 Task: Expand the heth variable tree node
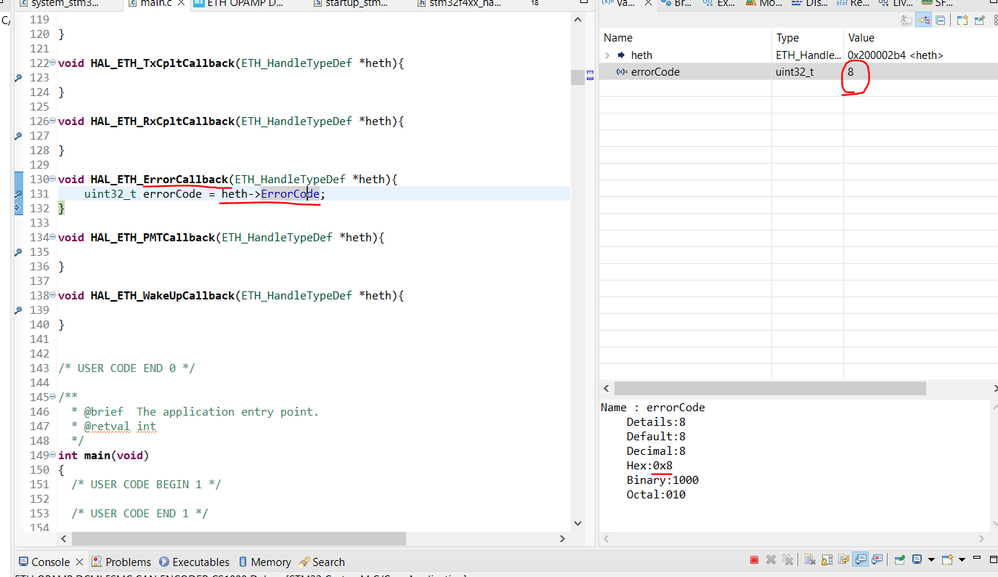click(x=607, y=55)
